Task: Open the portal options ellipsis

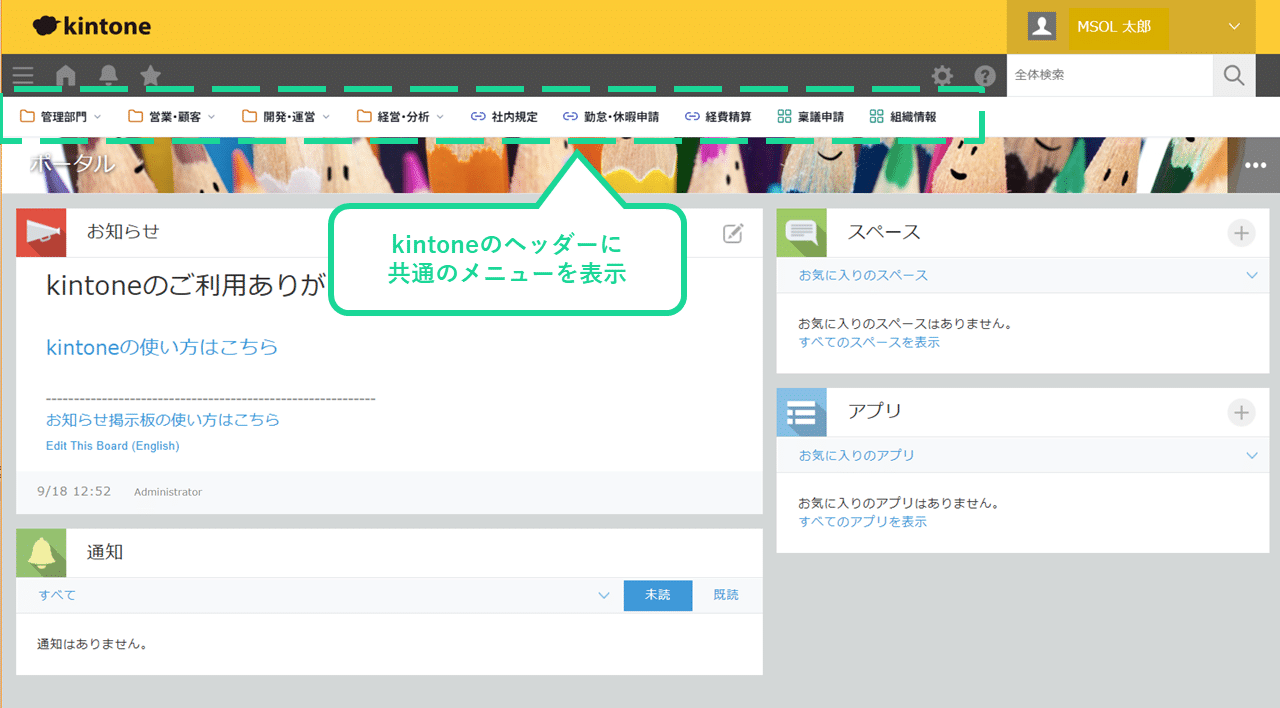Action: (1255, 166)
